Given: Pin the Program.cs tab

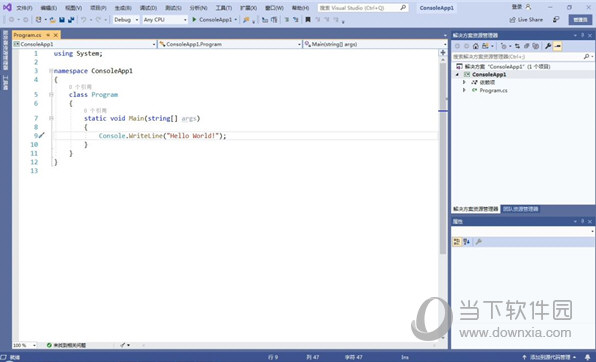Looking at the screenshot, I should 48,35.
